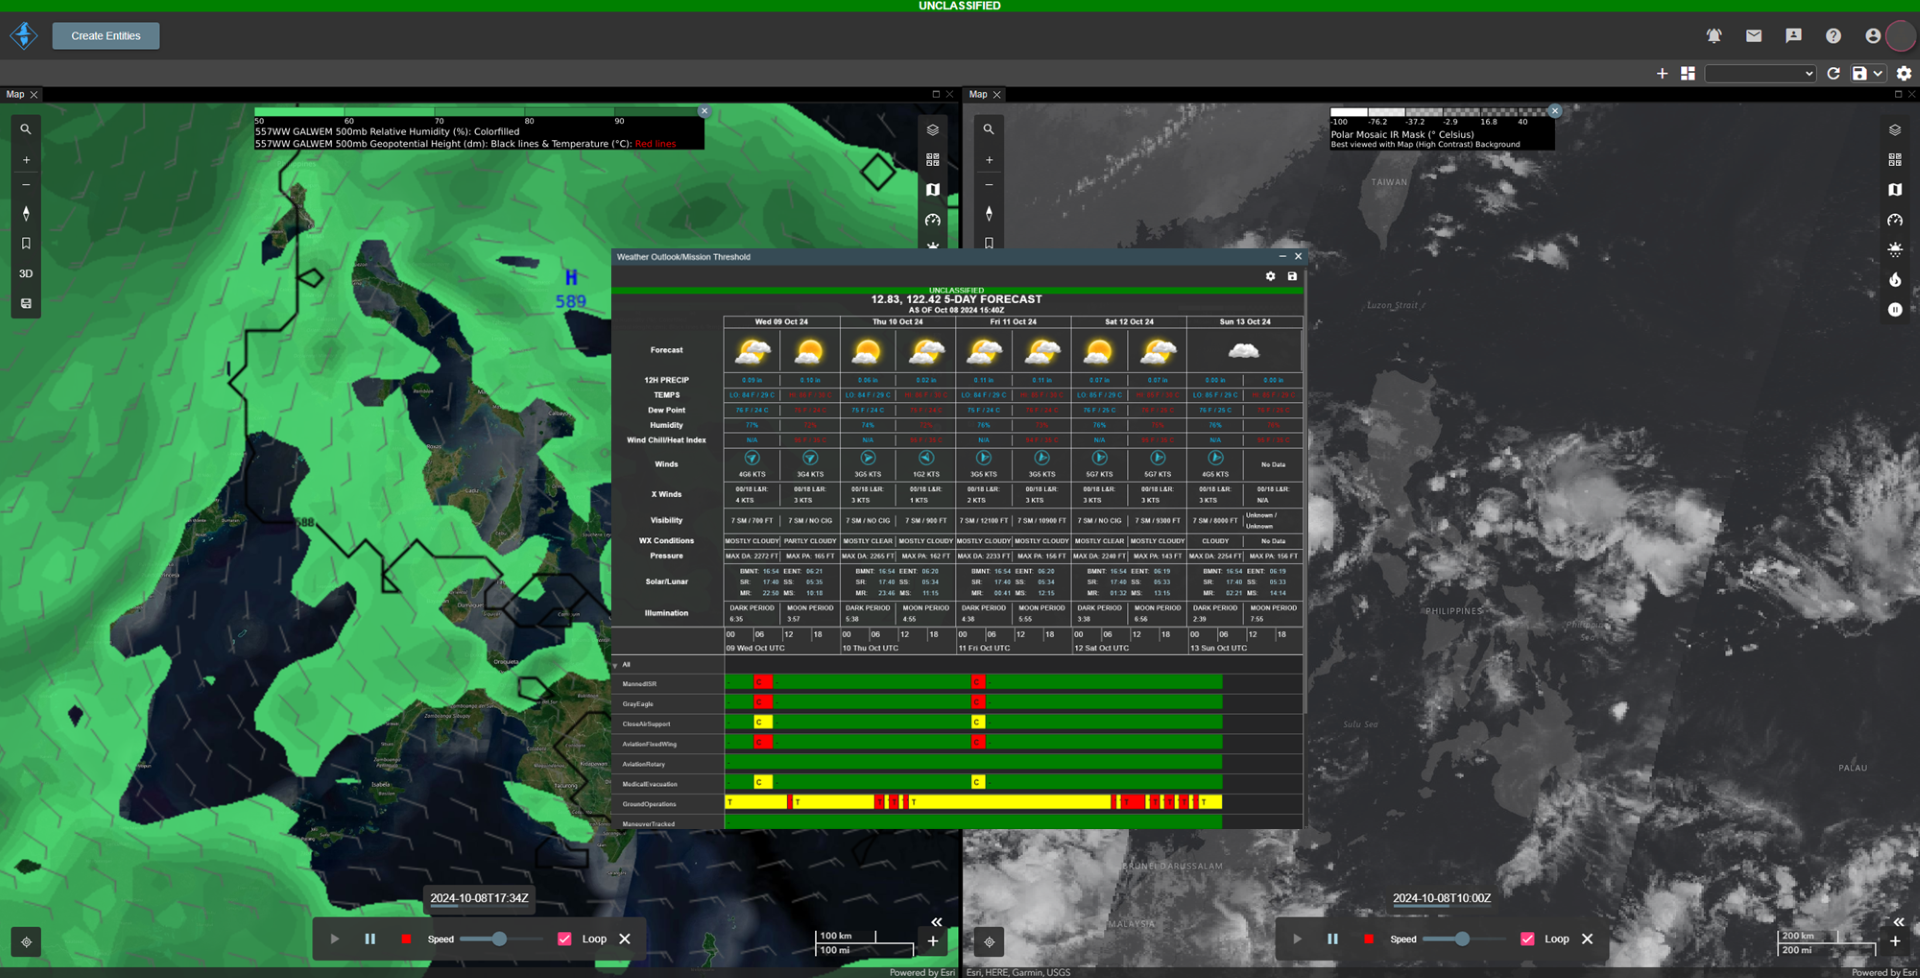Stop the right map animation
Screen dimensions: 1920x978
coord(1368,939)
